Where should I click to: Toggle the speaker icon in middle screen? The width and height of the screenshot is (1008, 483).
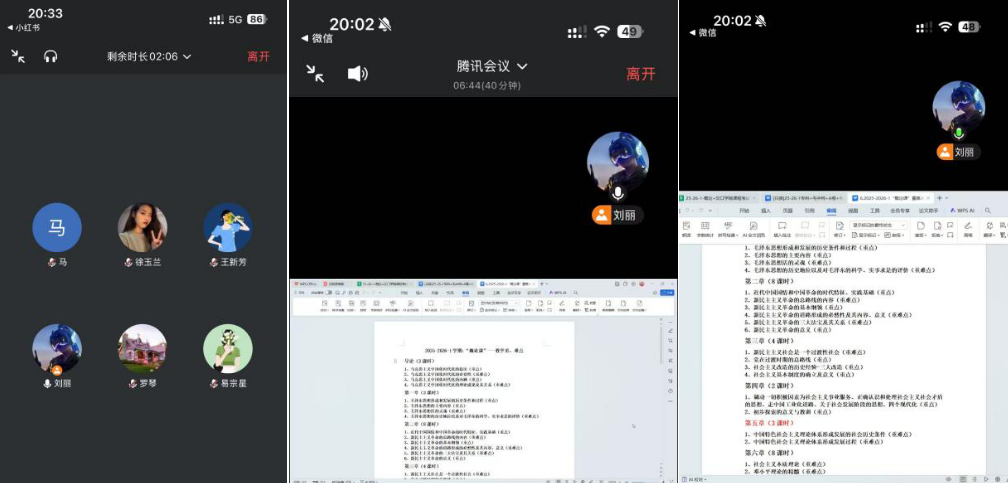pos(357,73)
